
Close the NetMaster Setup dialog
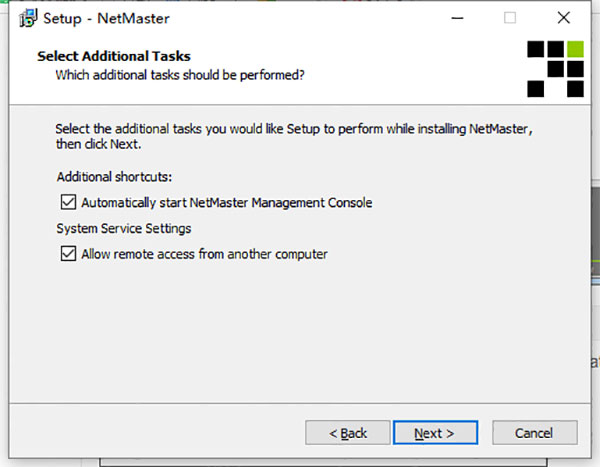pyautogui.click(x=562, y=17)
